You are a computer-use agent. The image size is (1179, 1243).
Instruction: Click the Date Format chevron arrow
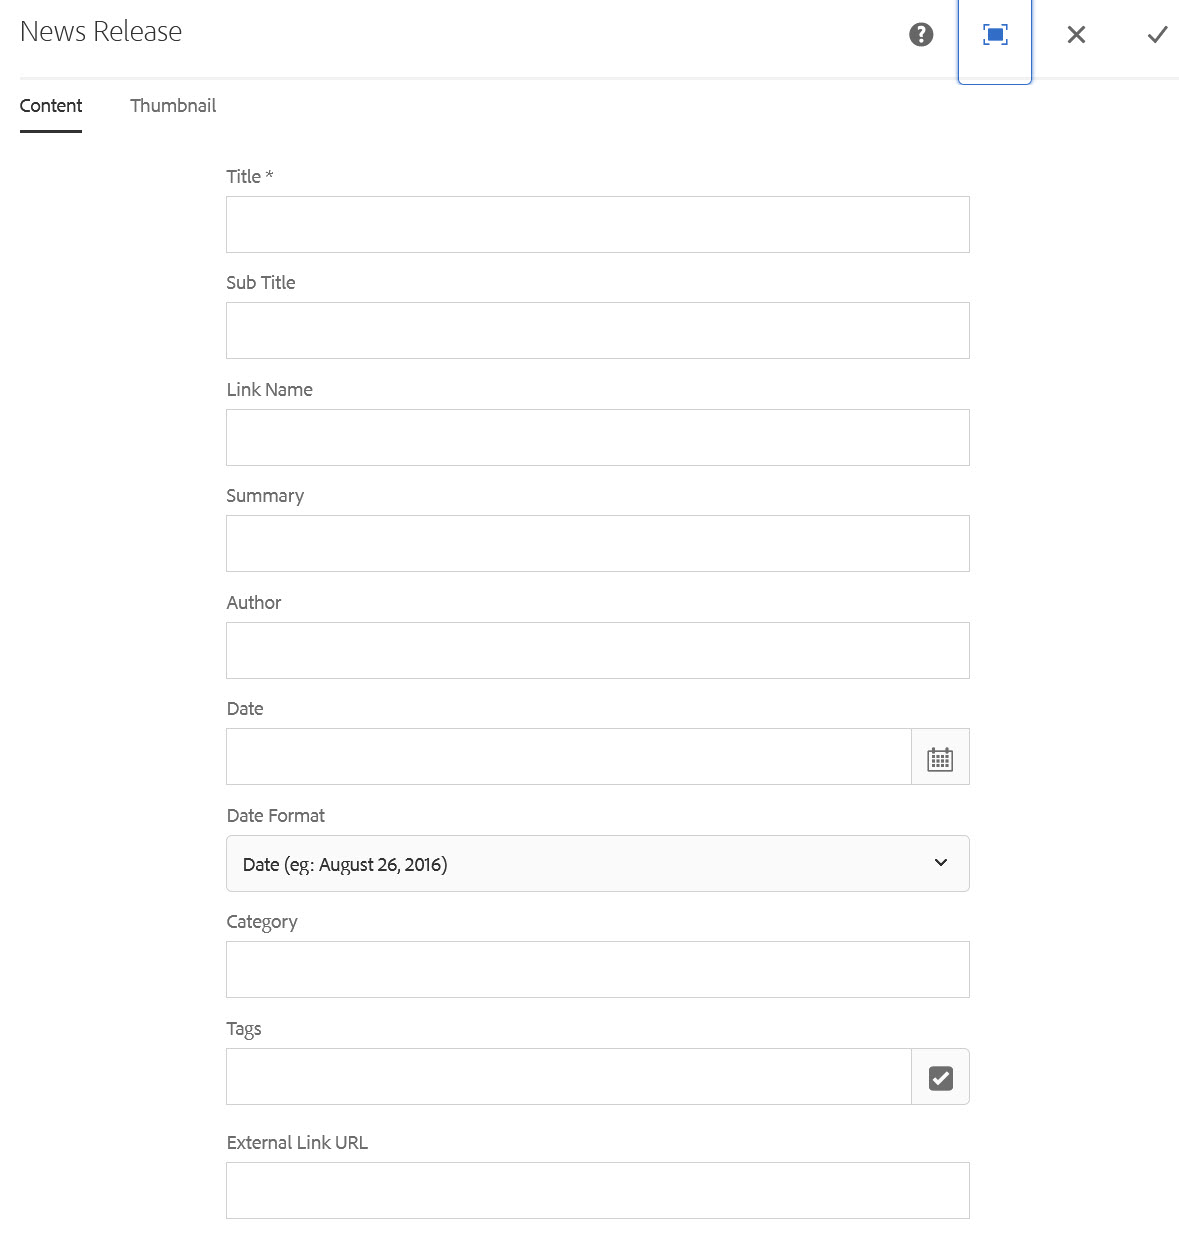click(x=940, y=863)
